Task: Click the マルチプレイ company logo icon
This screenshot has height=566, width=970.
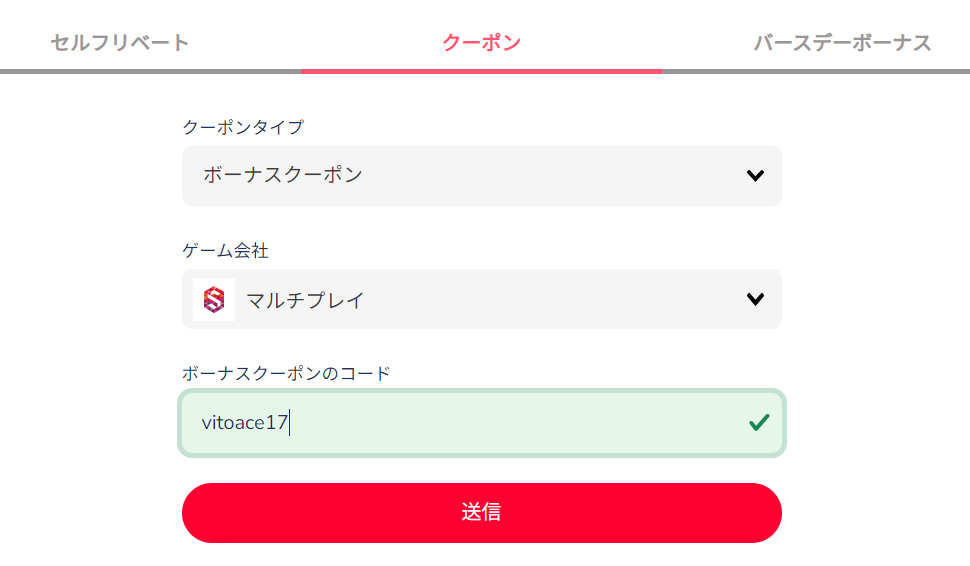Action: (x=214, y=299)
